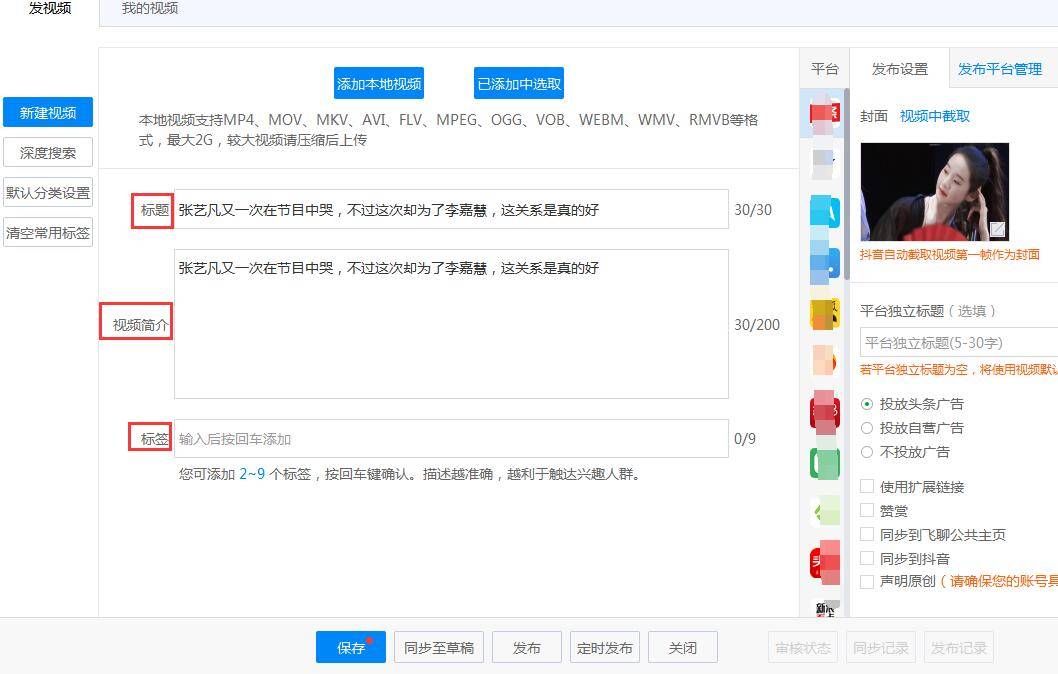Click the 标签 tag input field
Screen dimensions: 1058x674
click(450, 439)
